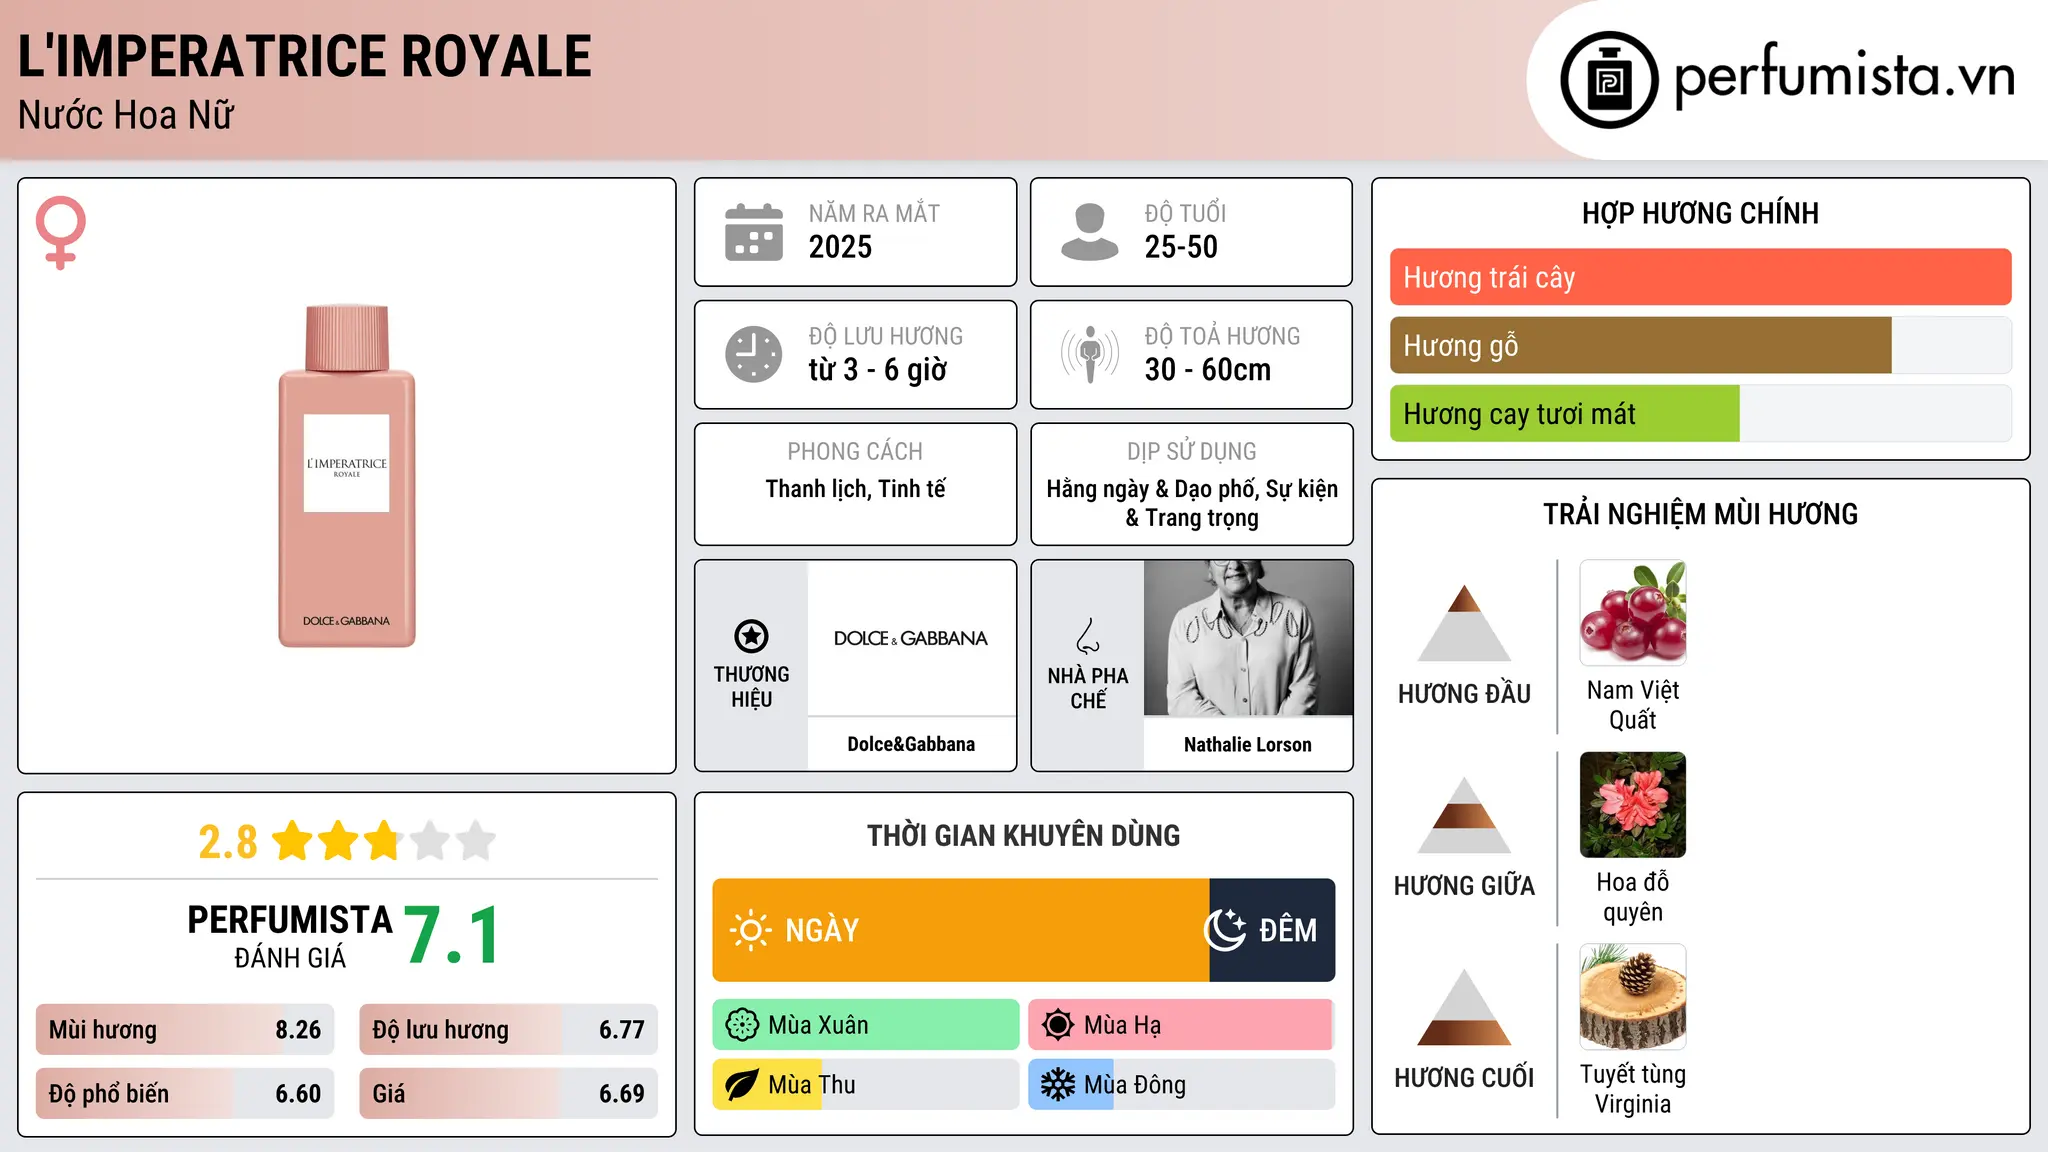Click the nose icon above Nhà pha chế
This screenshot has width=2048, height=1152.
[1088, 636]
